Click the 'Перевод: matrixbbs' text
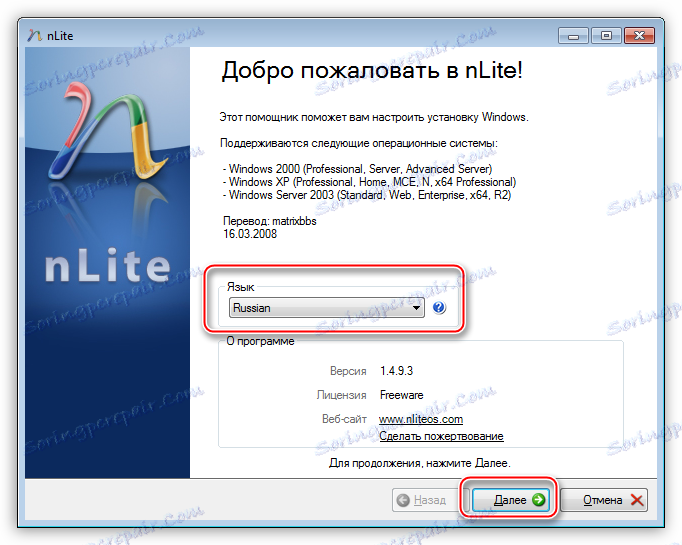The image size is (682, 545). pos(270,221)
